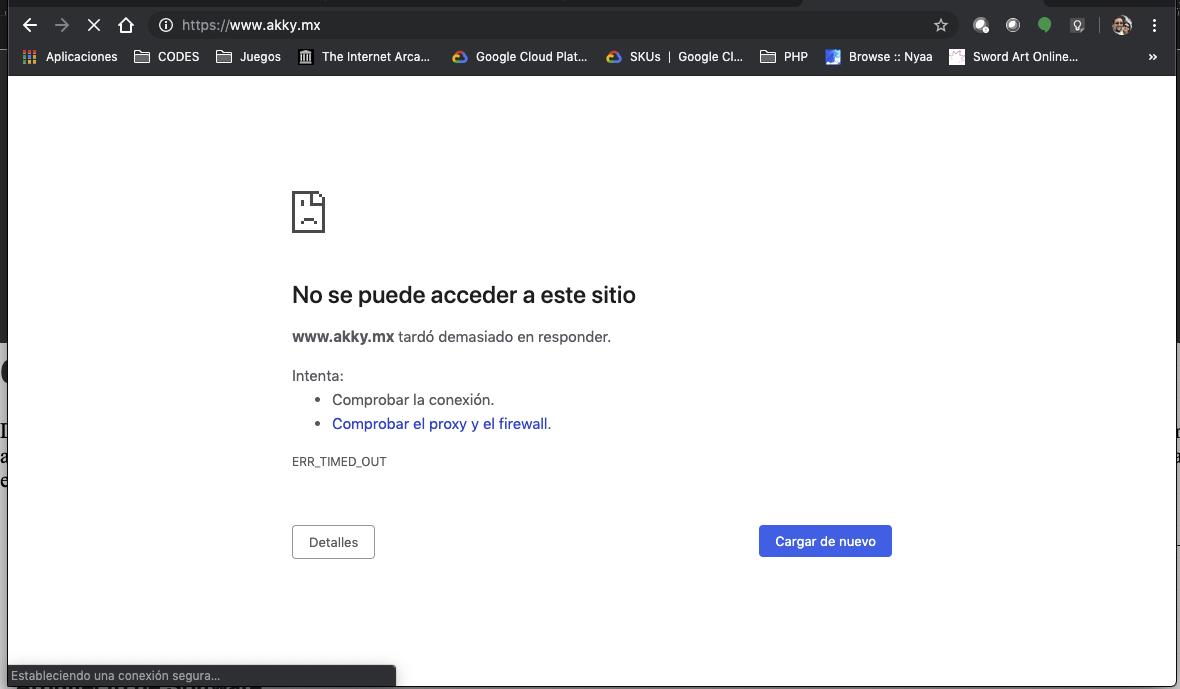Open the Juegos bookmark folder
Image resolution: width=1180 pixels, height=689 pixels.
(x=248, y=56)
